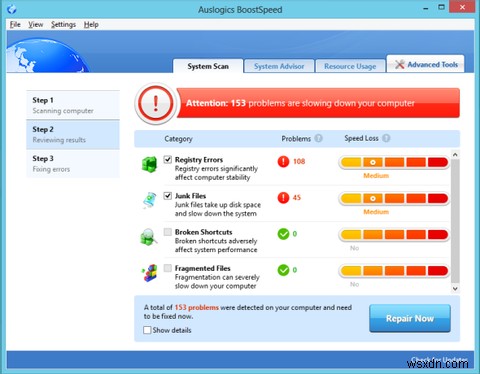Click the large red exclamation attention icon
This screenshot has height=374, width=480.
pyautogui.click(x=156, y=103)
